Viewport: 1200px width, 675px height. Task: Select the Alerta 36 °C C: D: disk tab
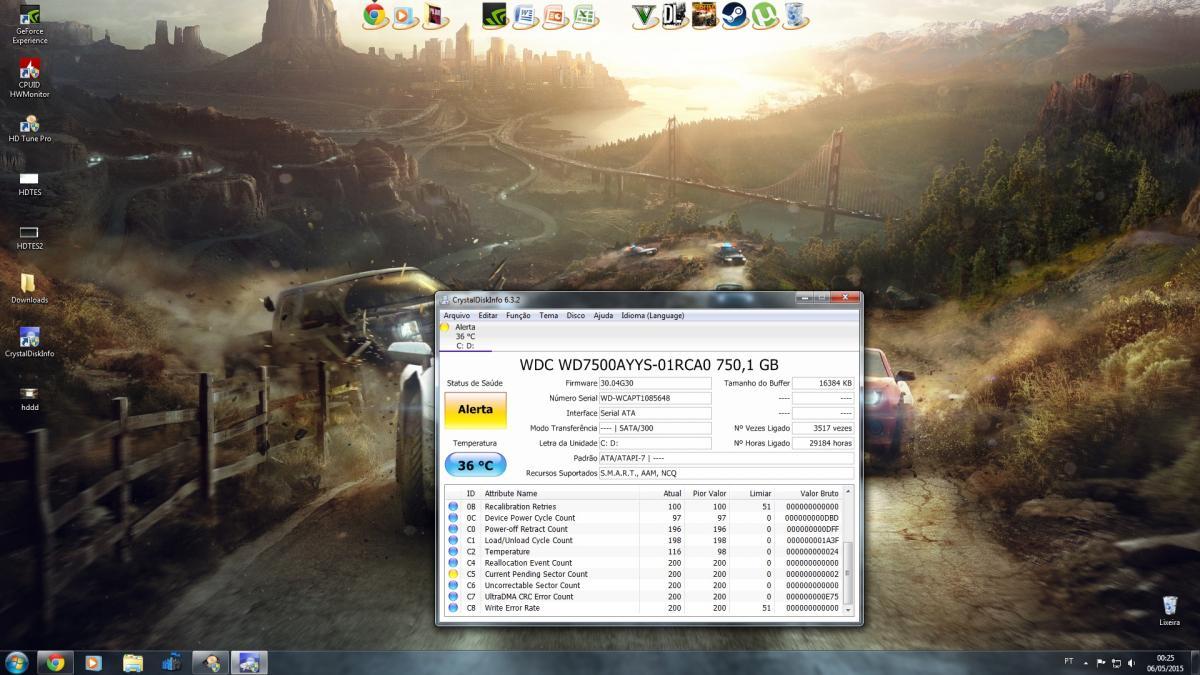(x=465, y=336)
